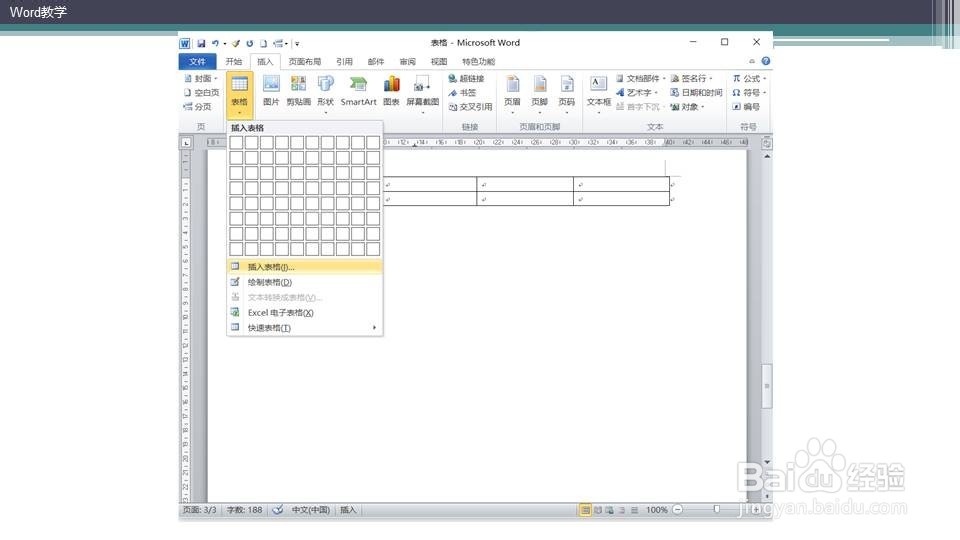Open the 签名行 (Signature Line) dropdown
Viewport: 960px width, 540px height.
(x=691, y=78)
